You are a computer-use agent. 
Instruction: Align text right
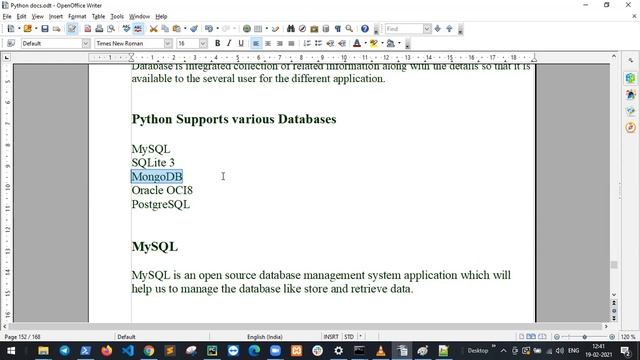pyautogui.click(x=280, y=43)
